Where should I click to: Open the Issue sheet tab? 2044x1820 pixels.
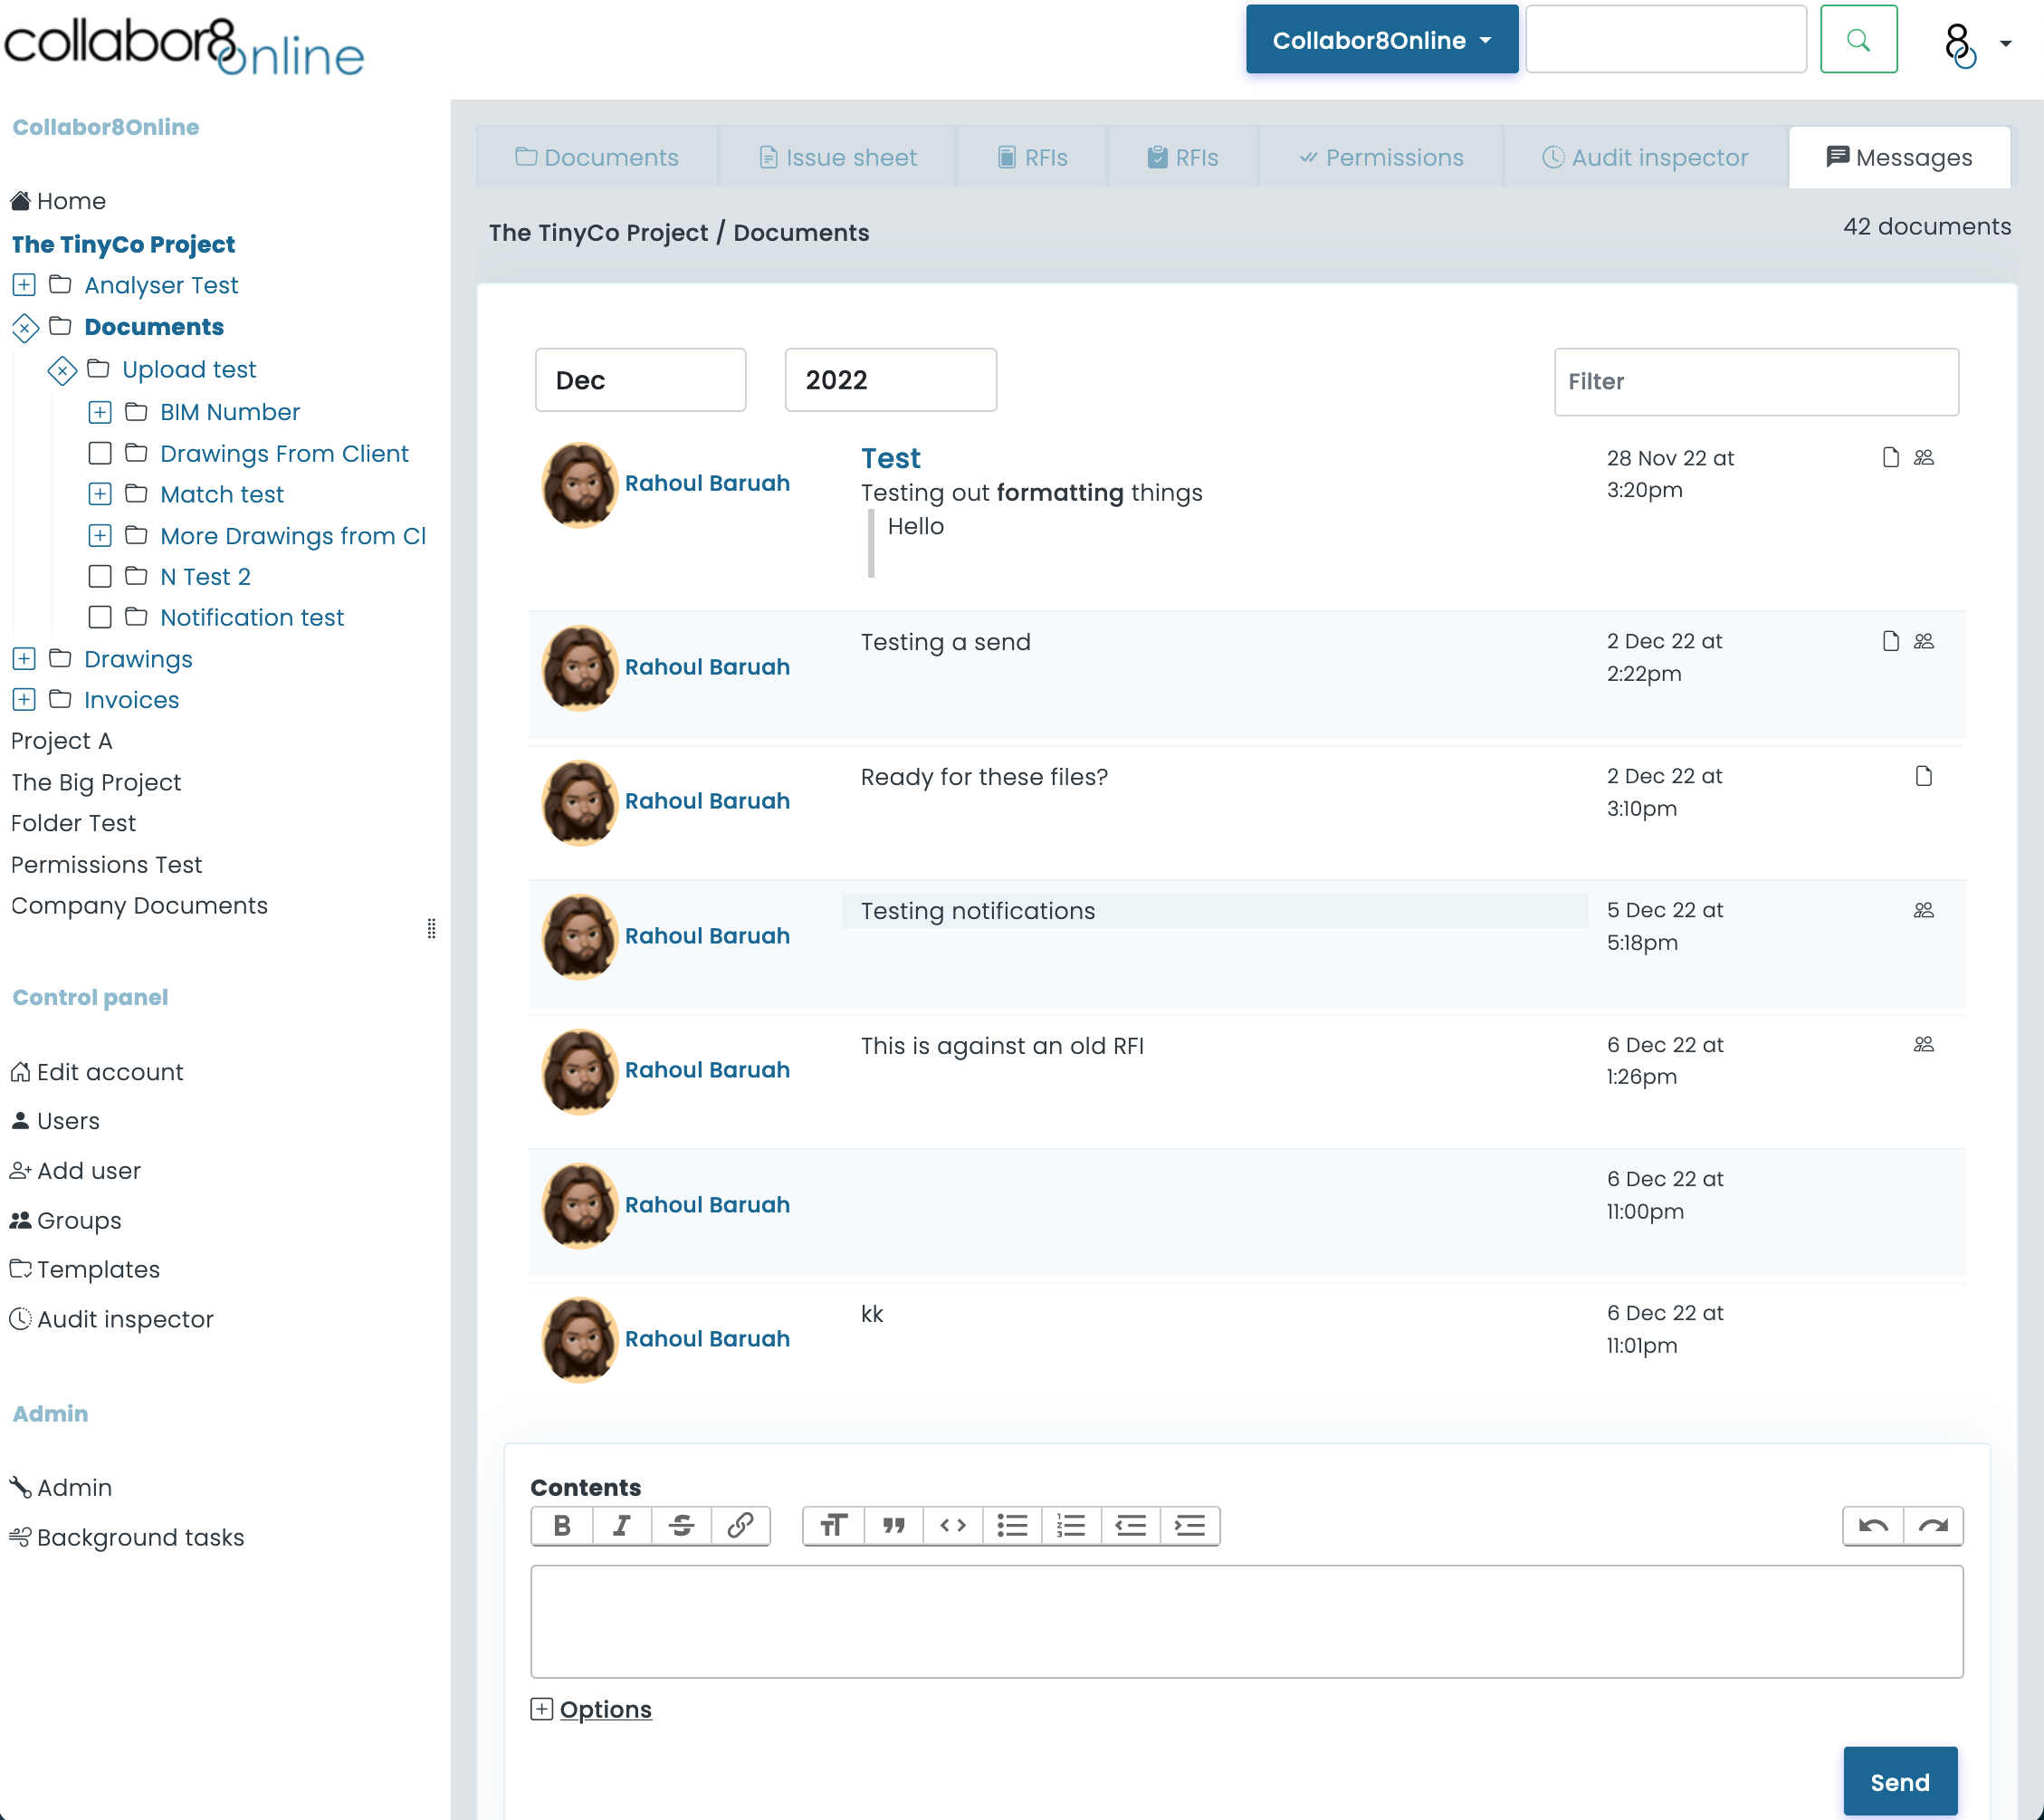point(837,158)
